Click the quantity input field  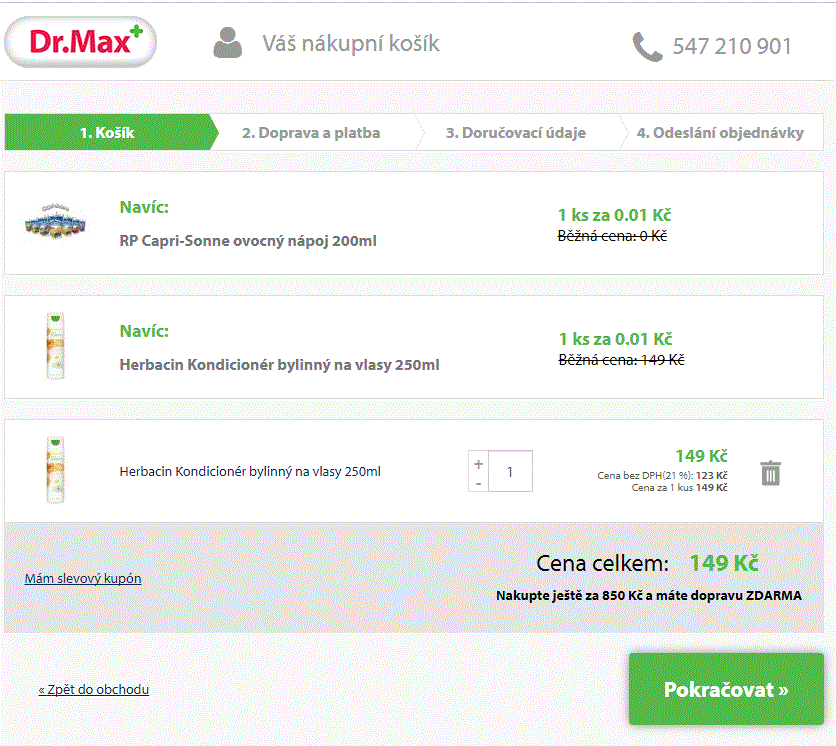(x=510, y=471)
